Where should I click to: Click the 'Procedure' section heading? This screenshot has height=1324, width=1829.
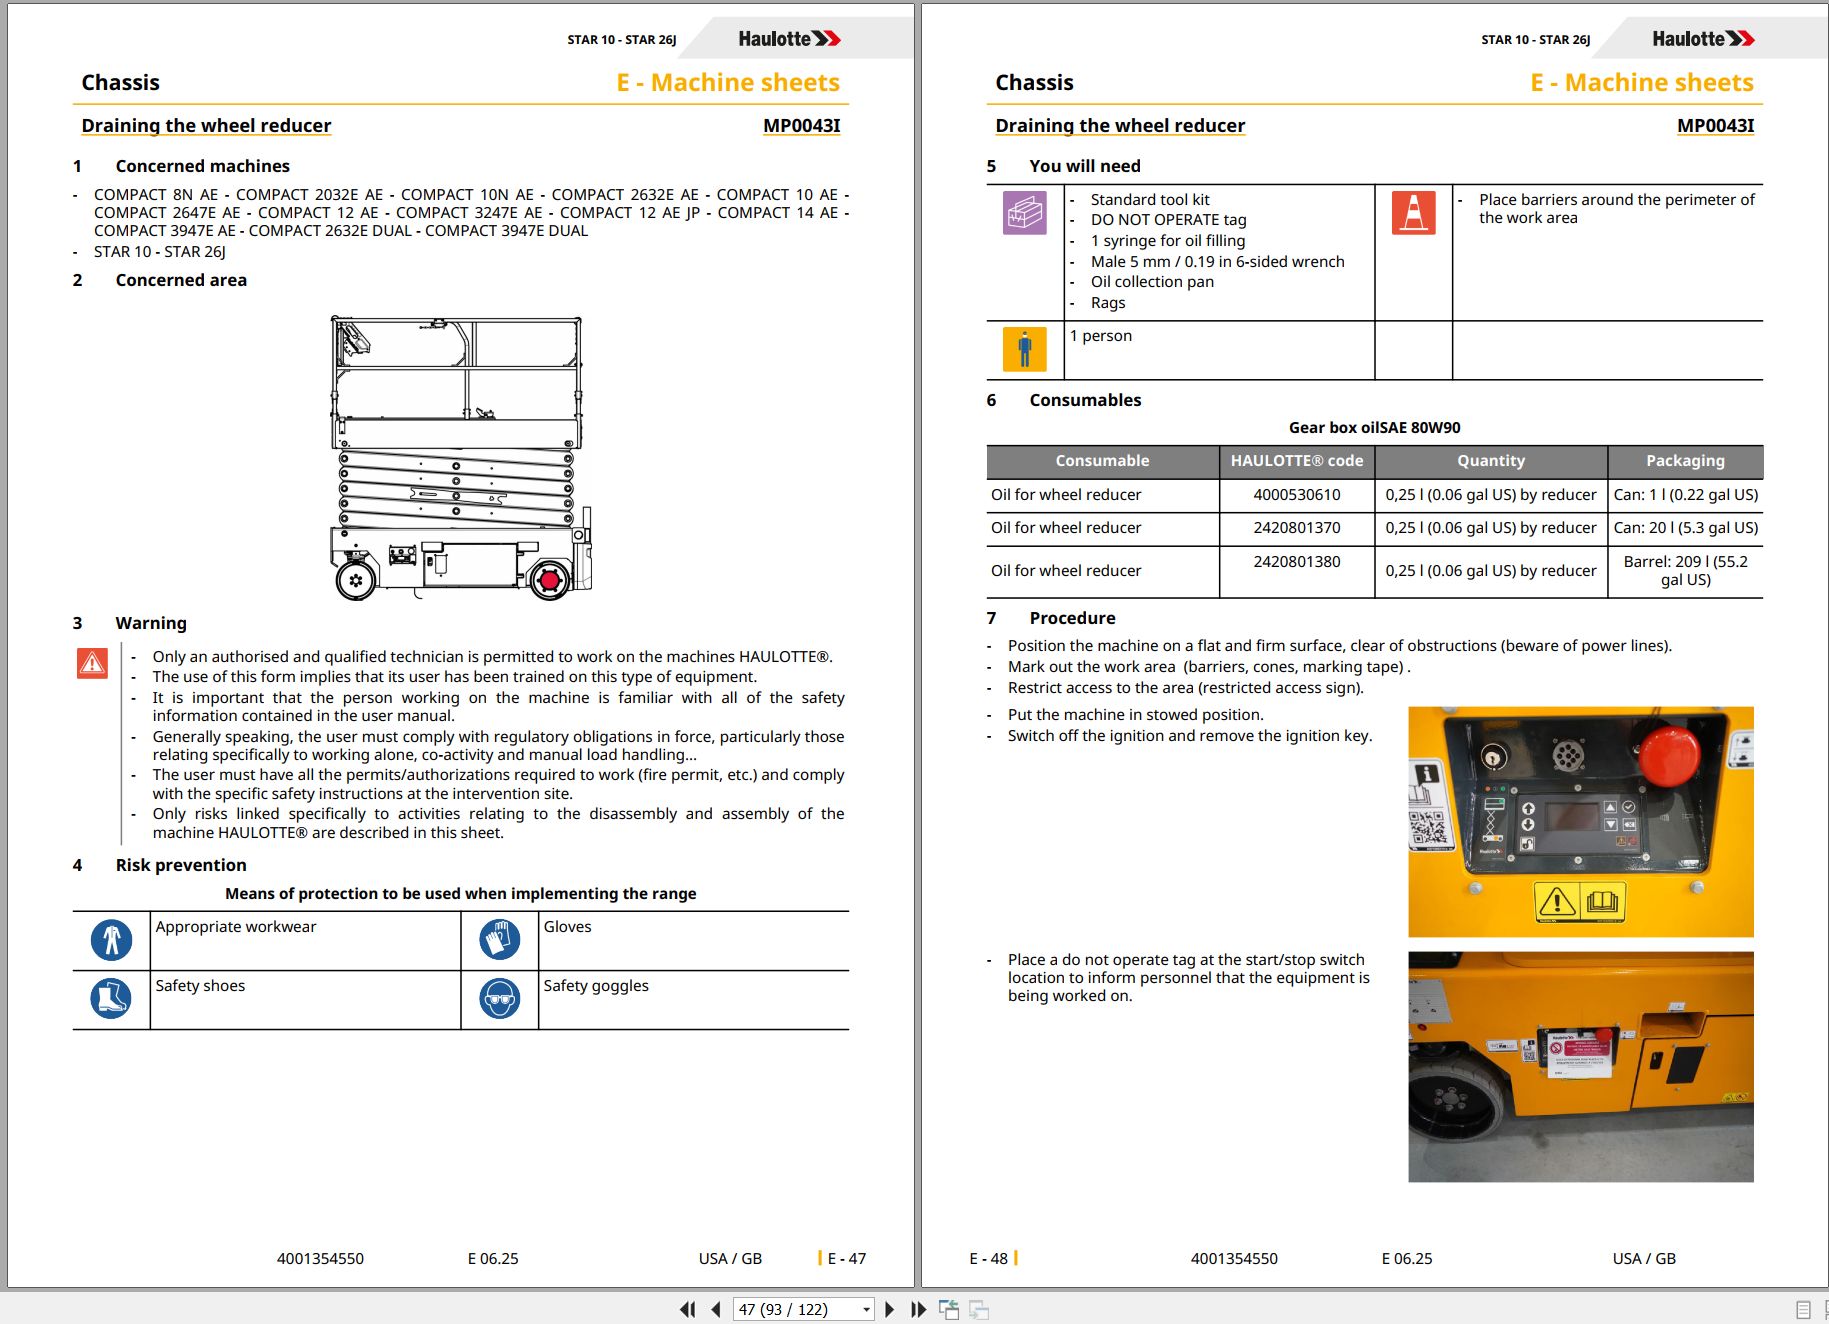(1072, 618)
